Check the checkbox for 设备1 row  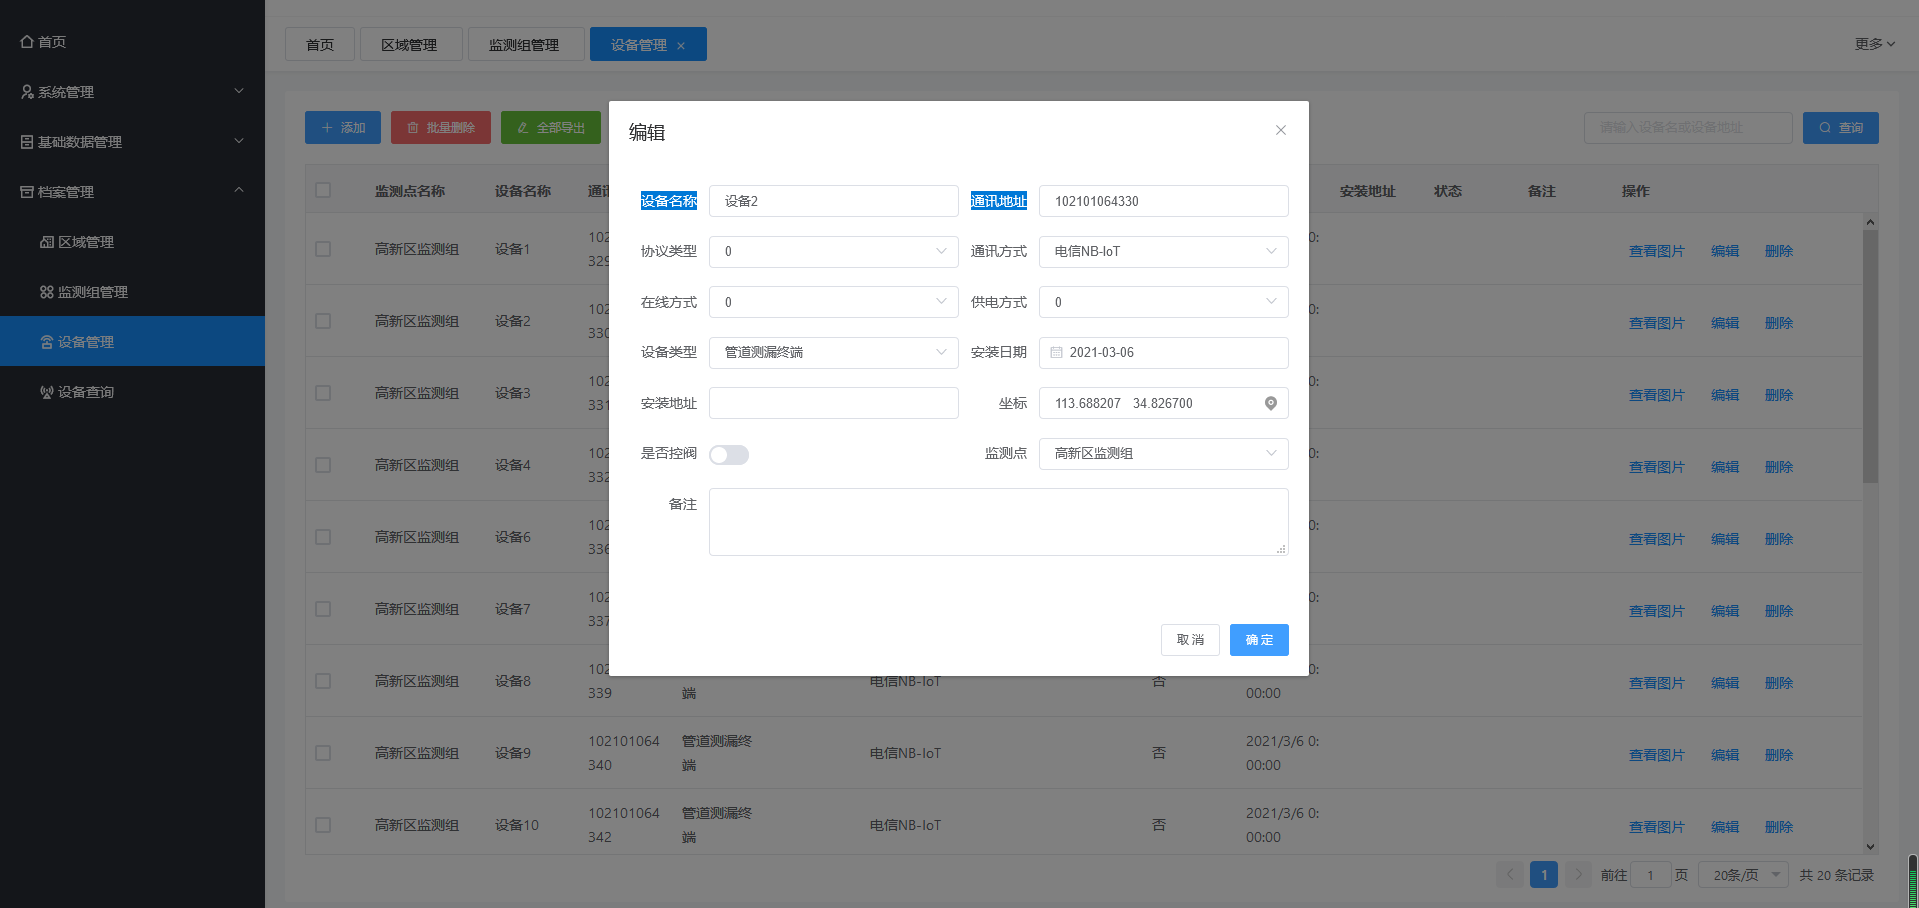click(323, 249)
